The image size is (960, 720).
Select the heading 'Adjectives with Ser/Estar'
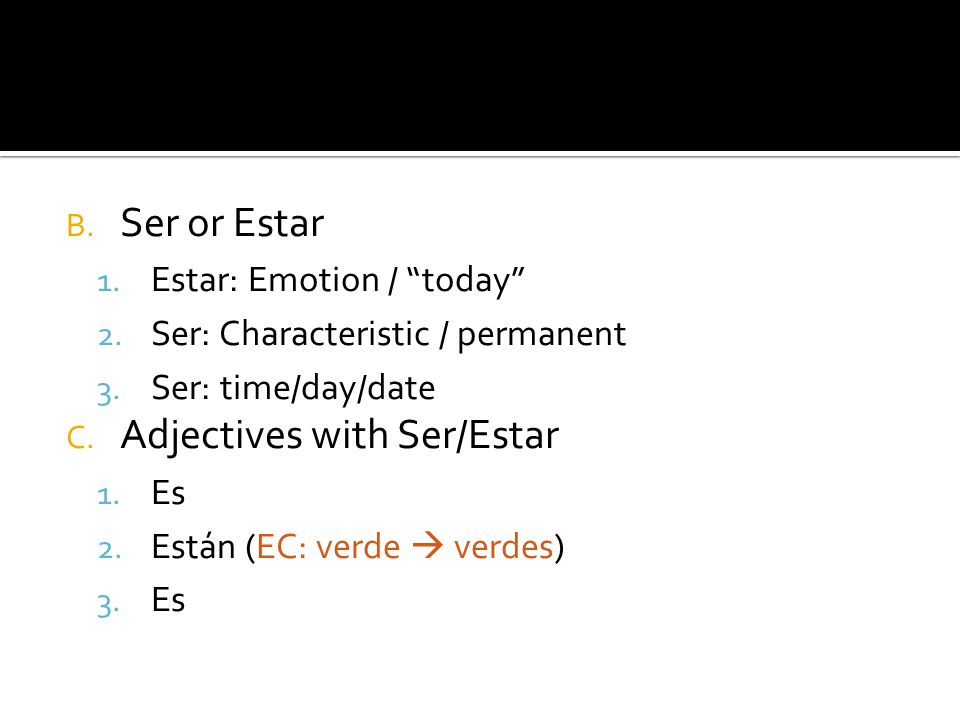[x=340, y=436]
